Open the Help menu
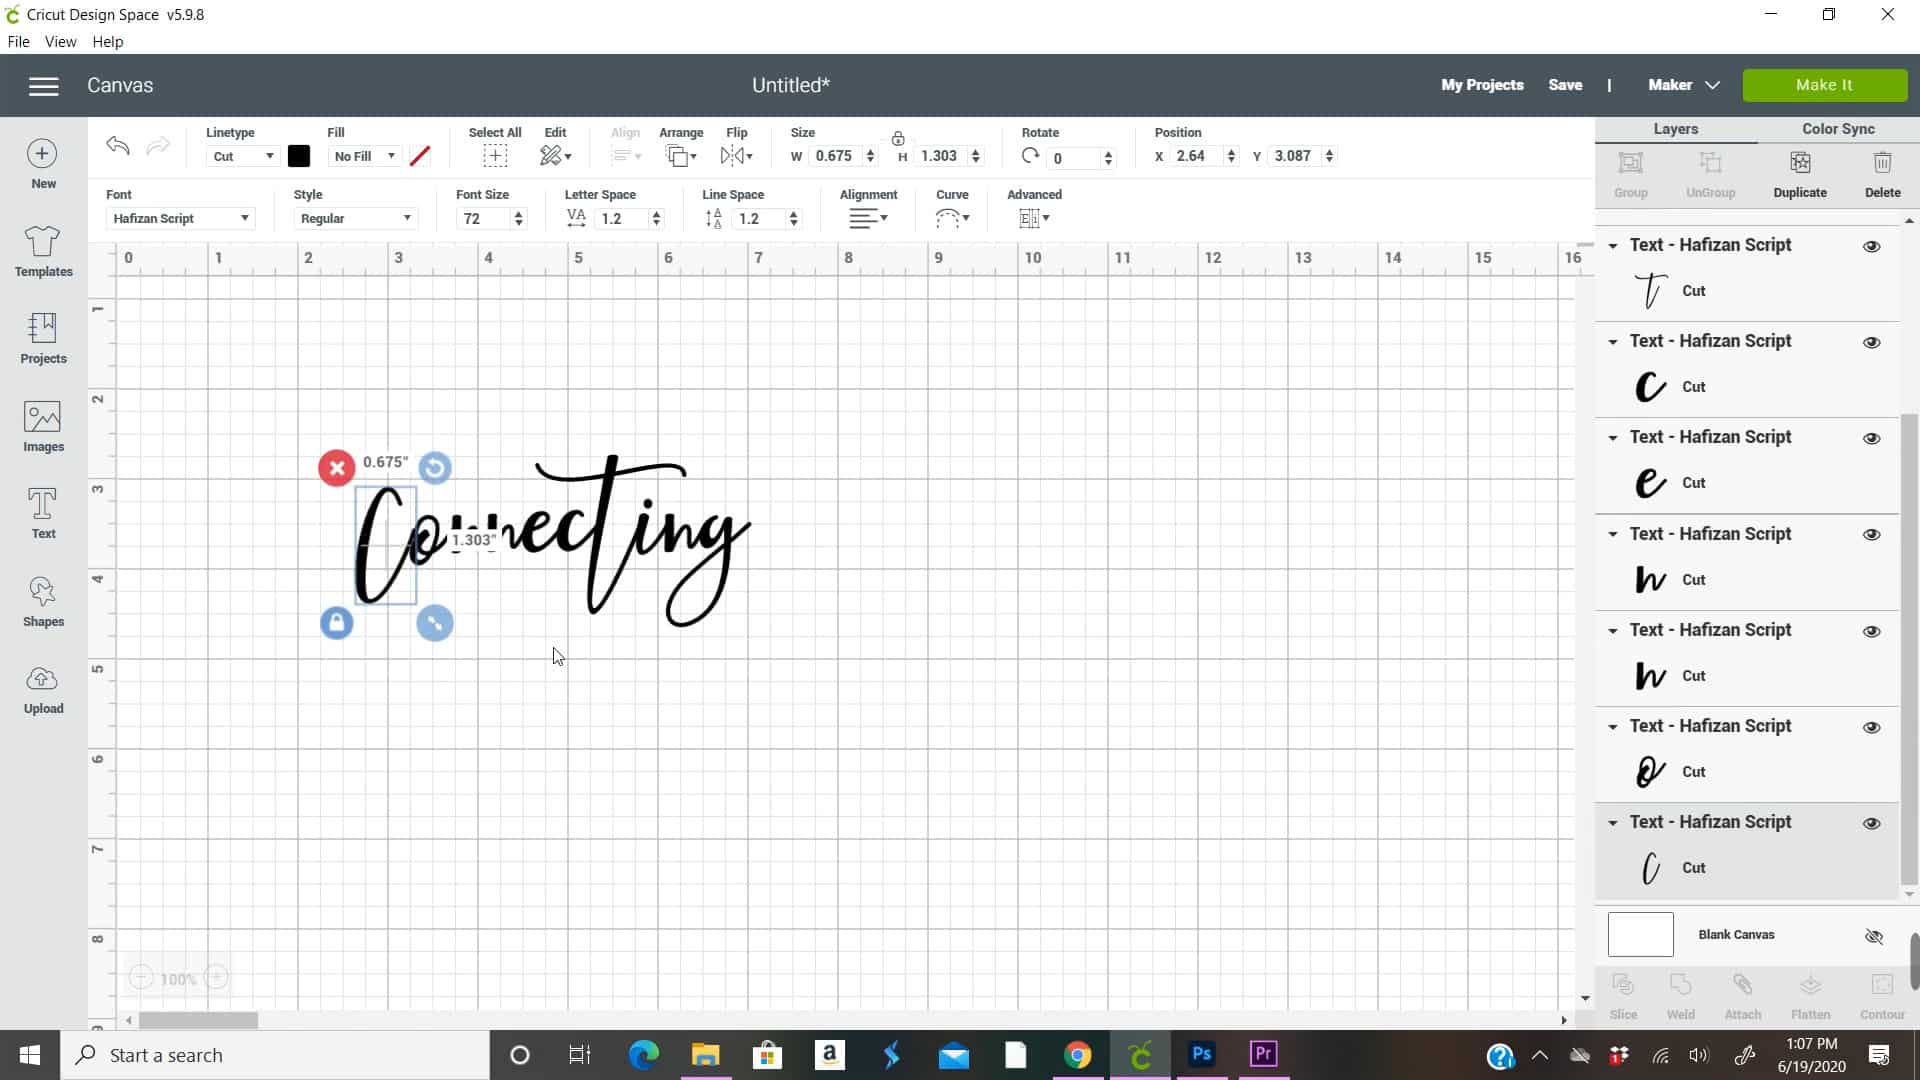 click(107, 42)
